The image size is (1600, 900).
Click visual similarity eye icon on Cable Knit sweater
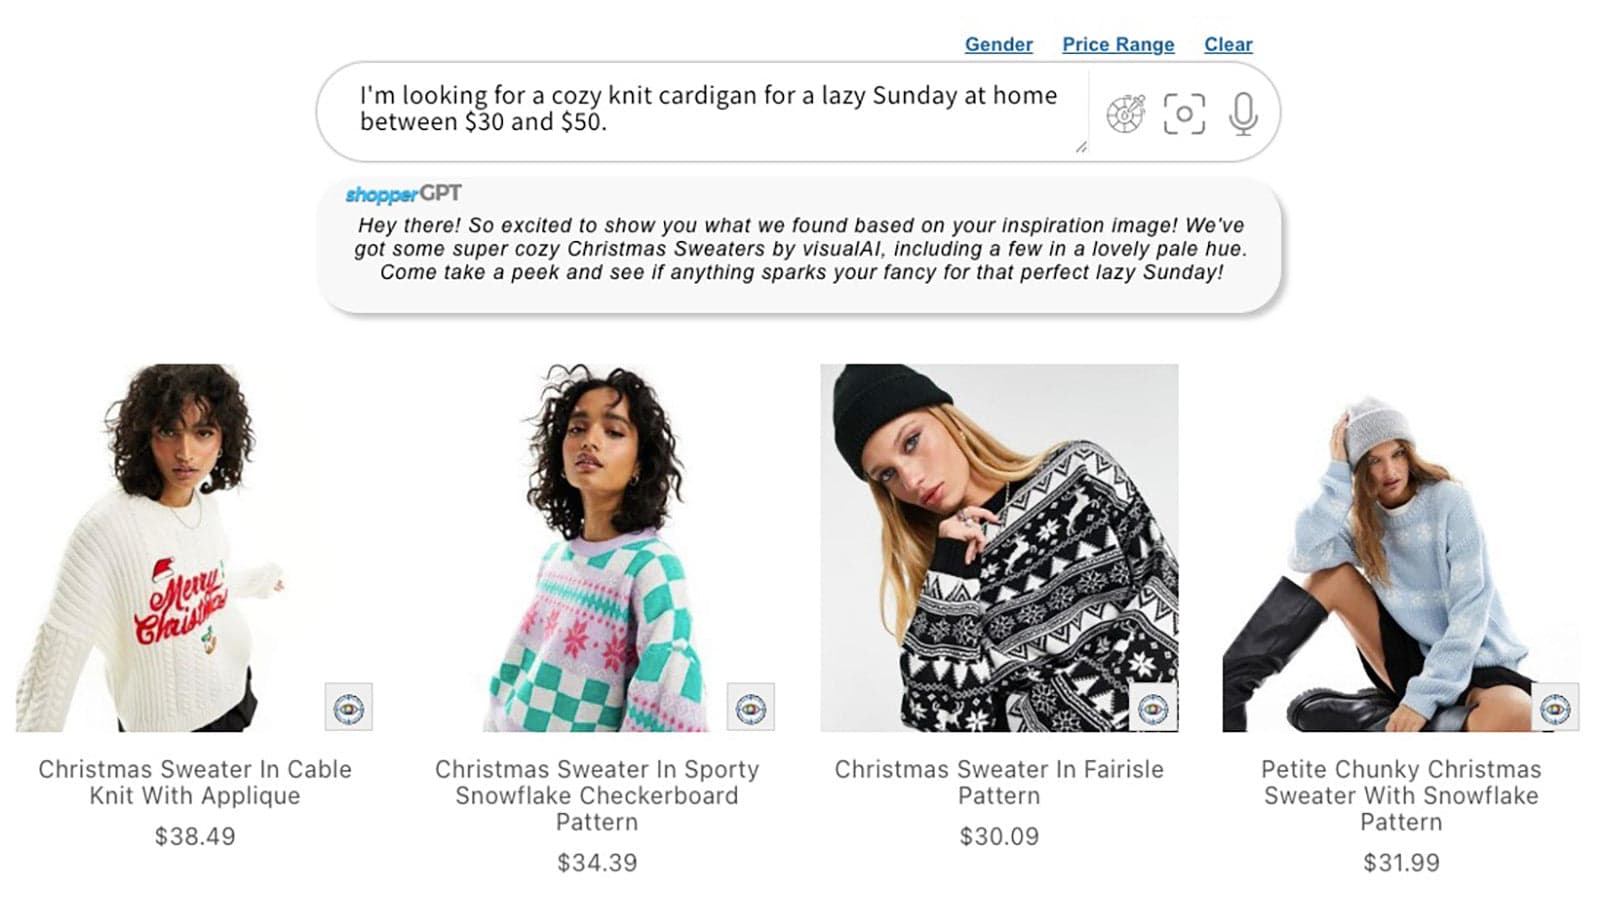(349, 707)
